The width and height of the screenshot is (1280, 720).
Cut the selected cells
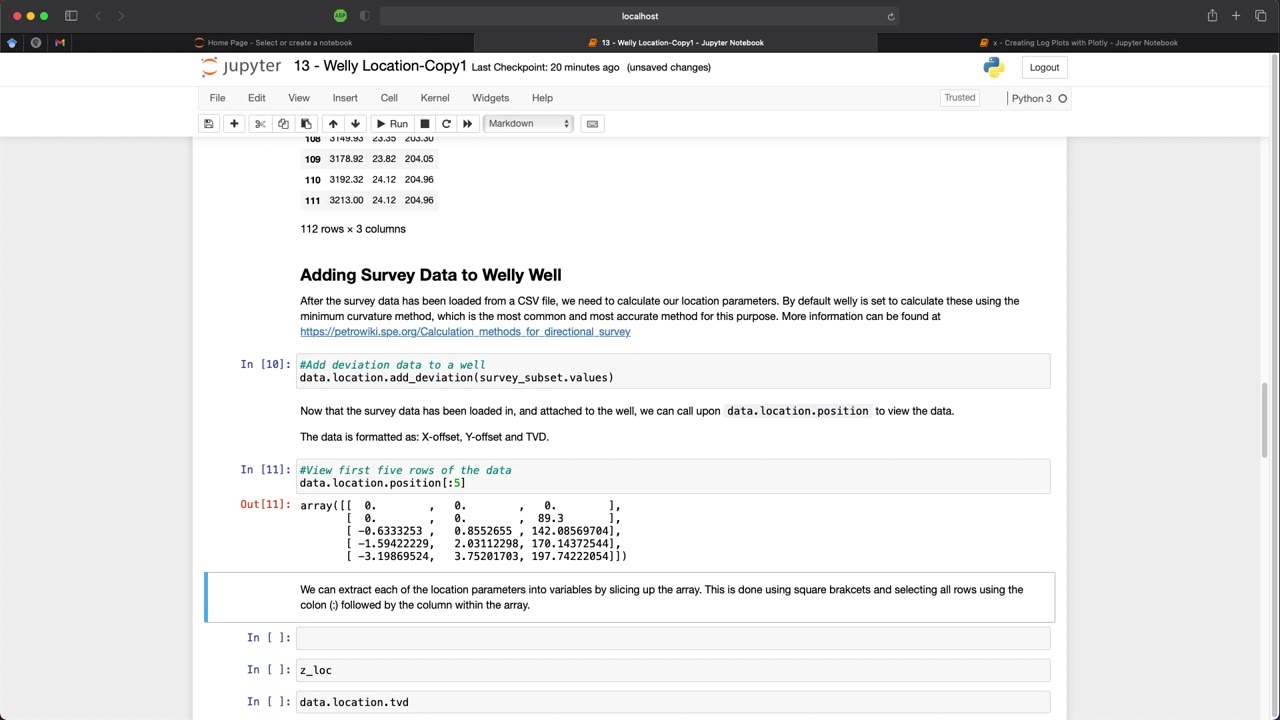click(260, 123)
